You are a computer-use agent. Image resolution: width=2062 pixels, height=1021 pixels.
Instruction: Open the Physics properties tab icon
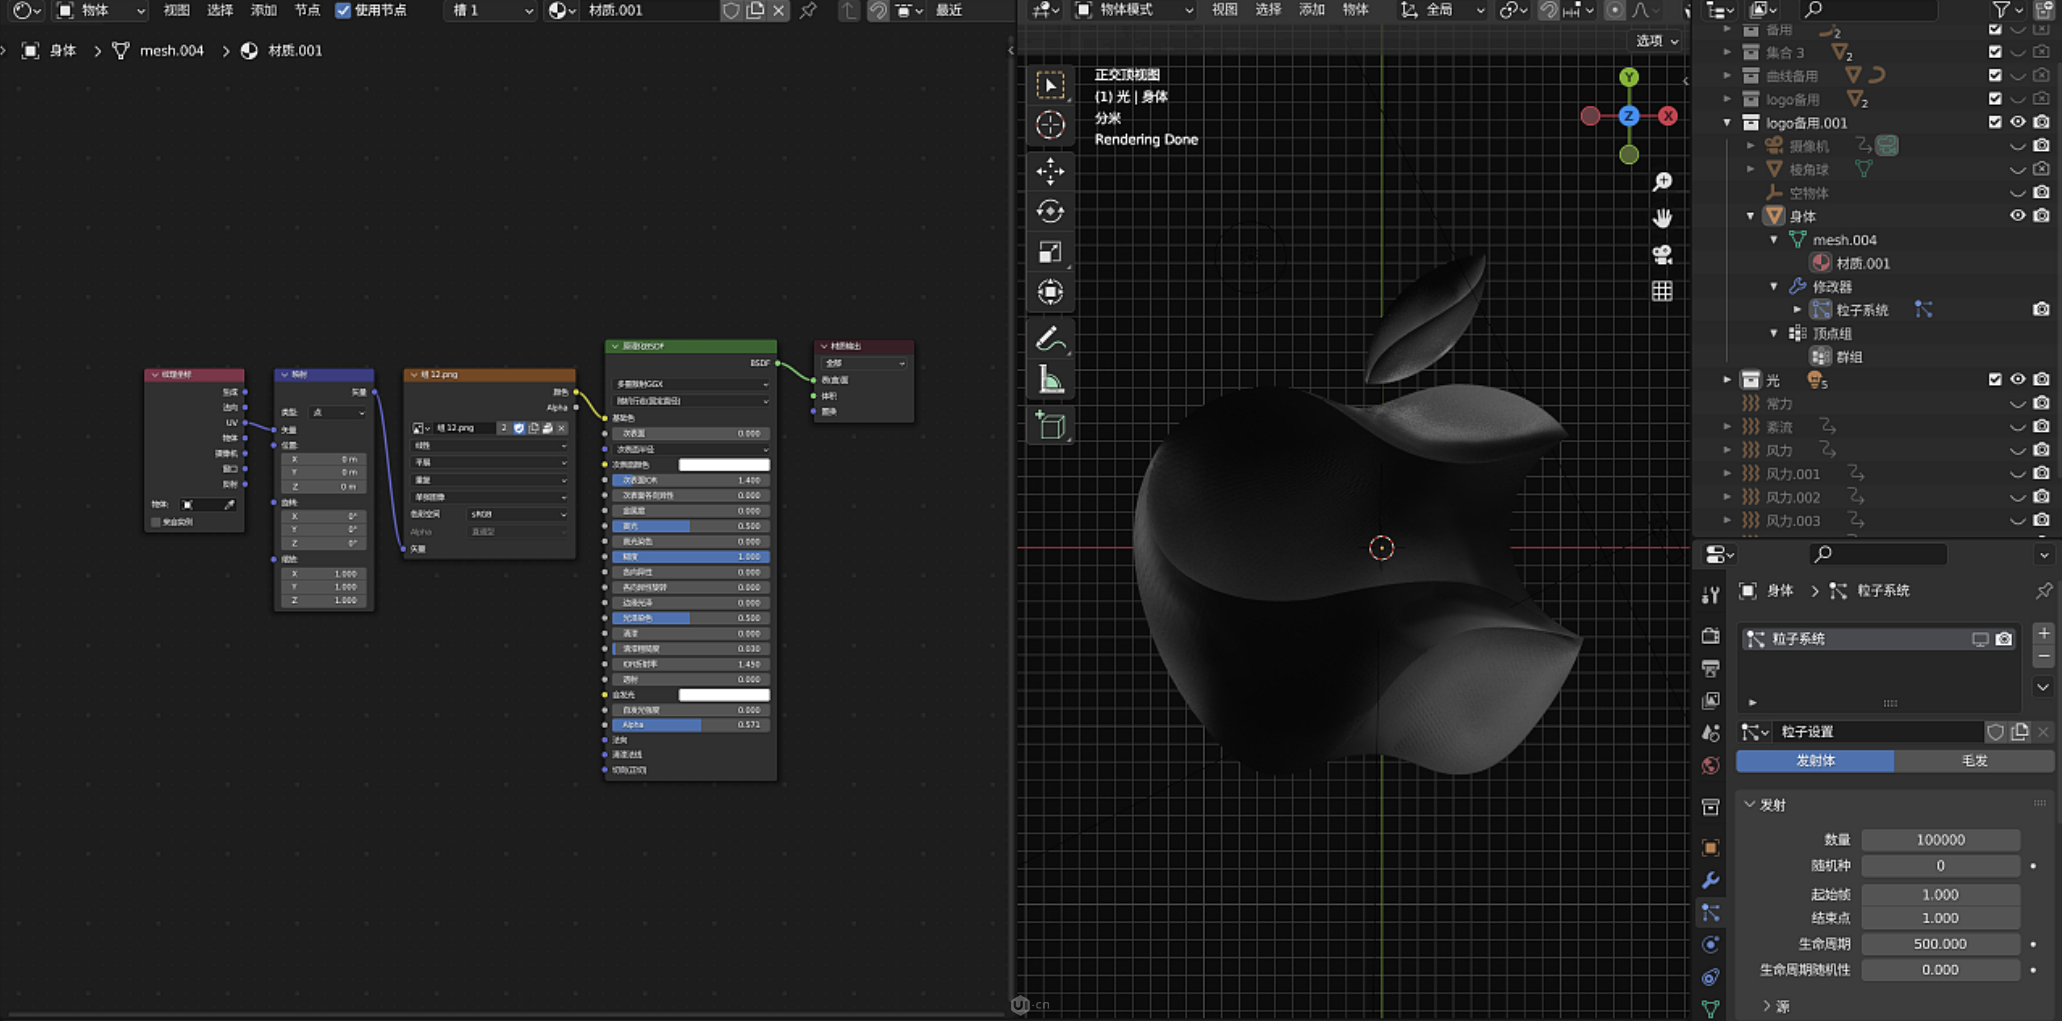pyautogui.click(x=1711, y=945)
